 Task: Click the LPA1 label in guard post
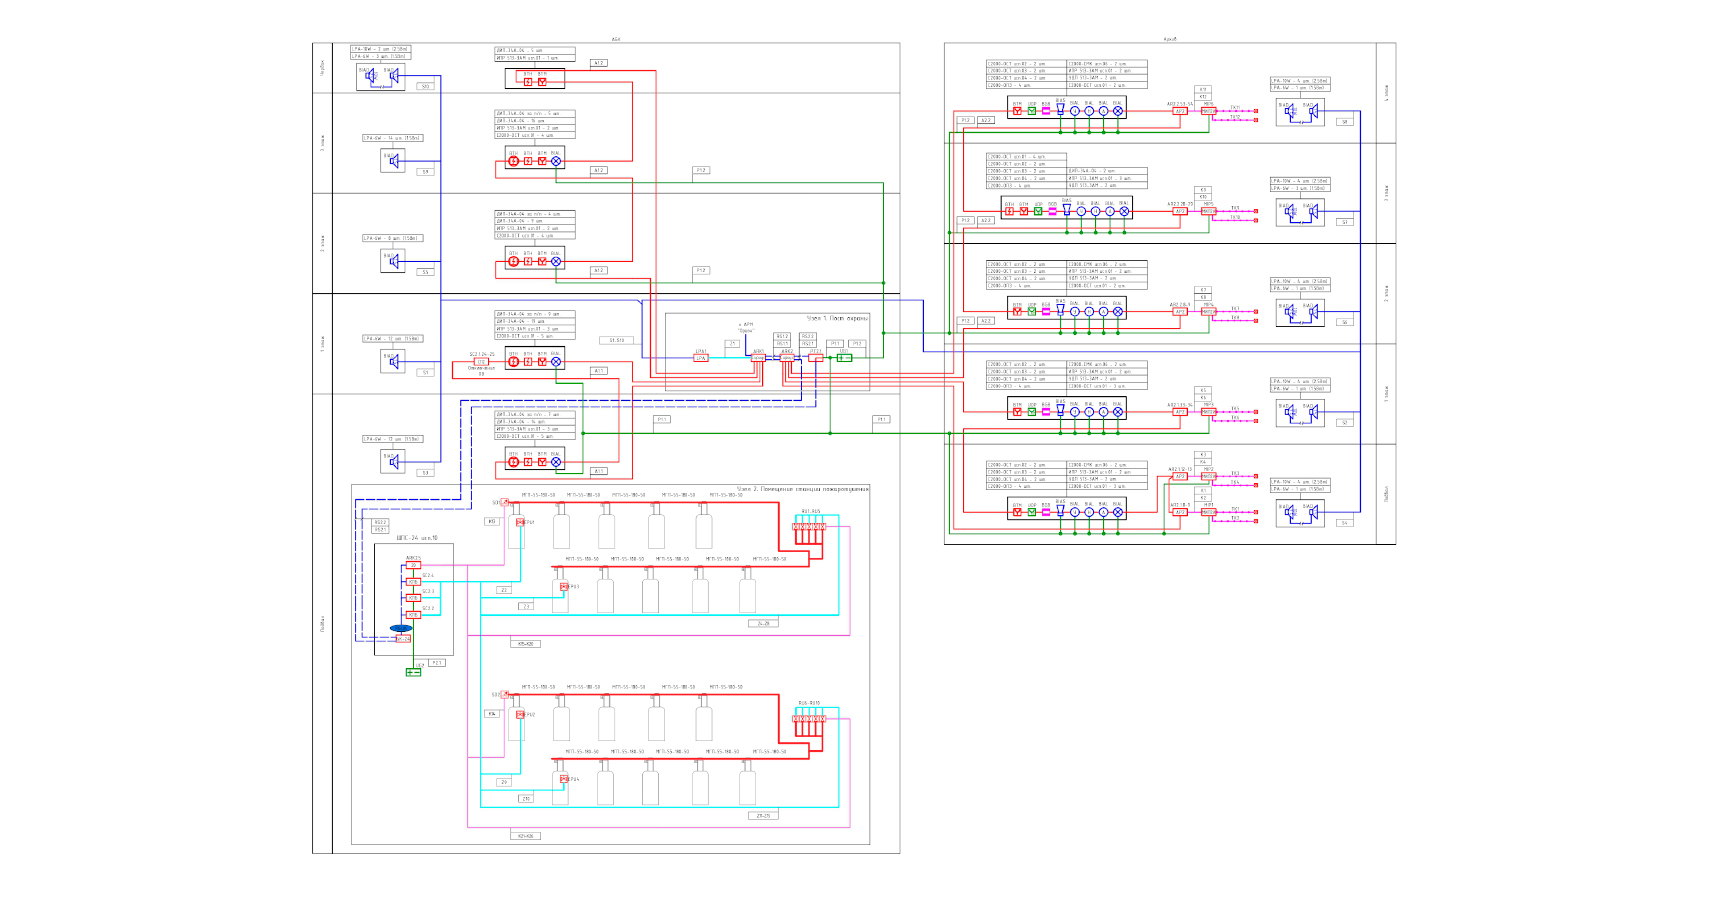pos(701,351)
